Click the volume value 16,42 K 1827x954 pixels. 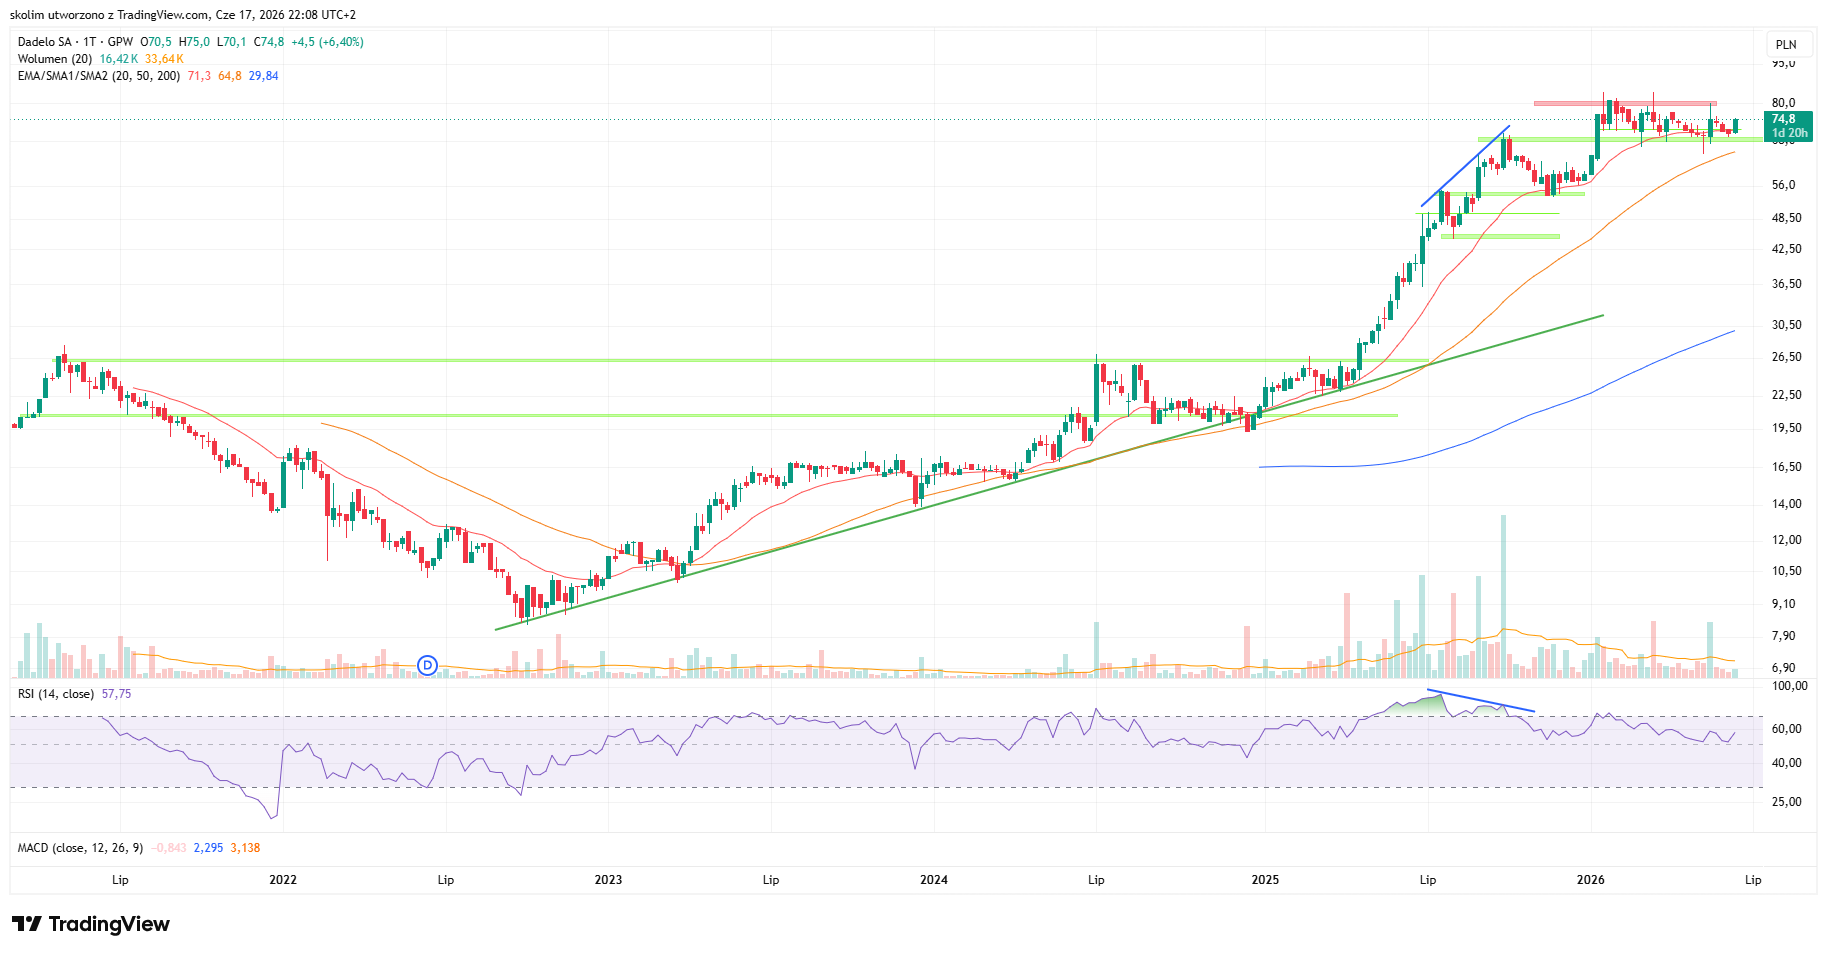[119, 59]
